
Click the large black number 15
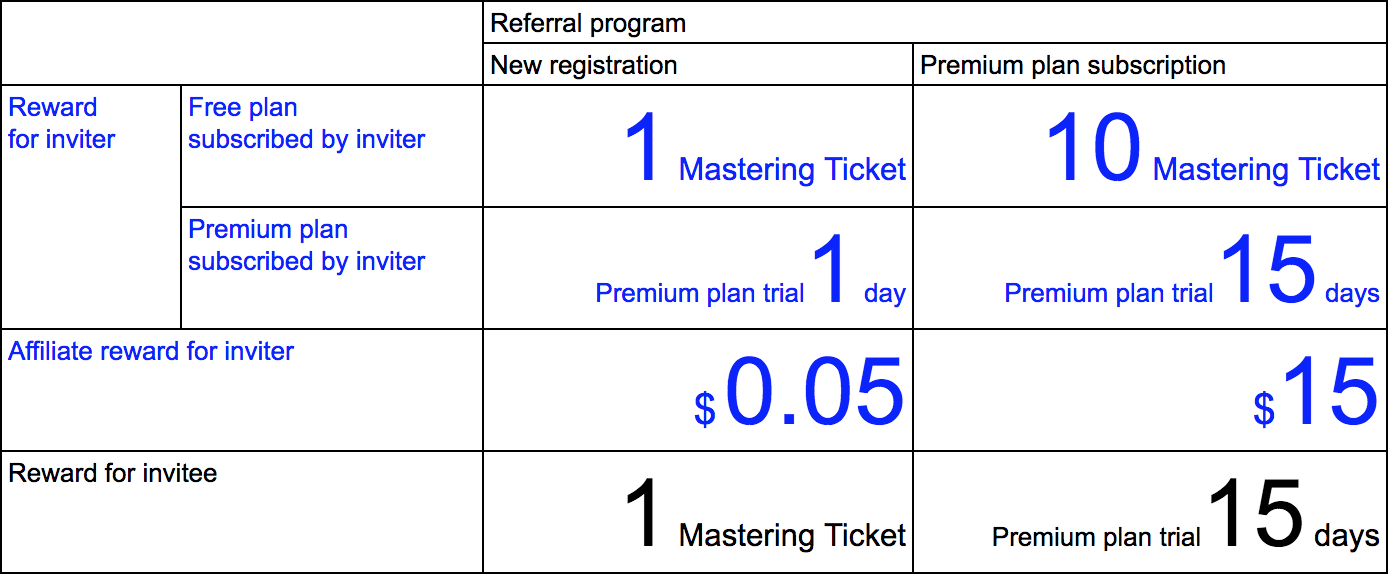click(1256, 514)
